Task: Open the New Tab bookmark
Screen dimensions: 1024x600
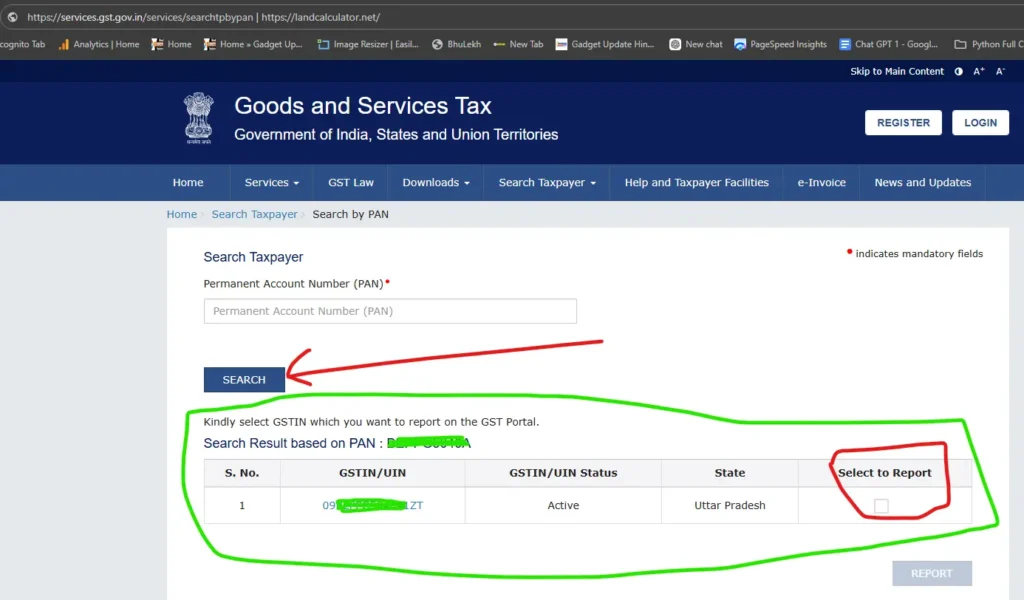Action: click(x=518, y=44)
